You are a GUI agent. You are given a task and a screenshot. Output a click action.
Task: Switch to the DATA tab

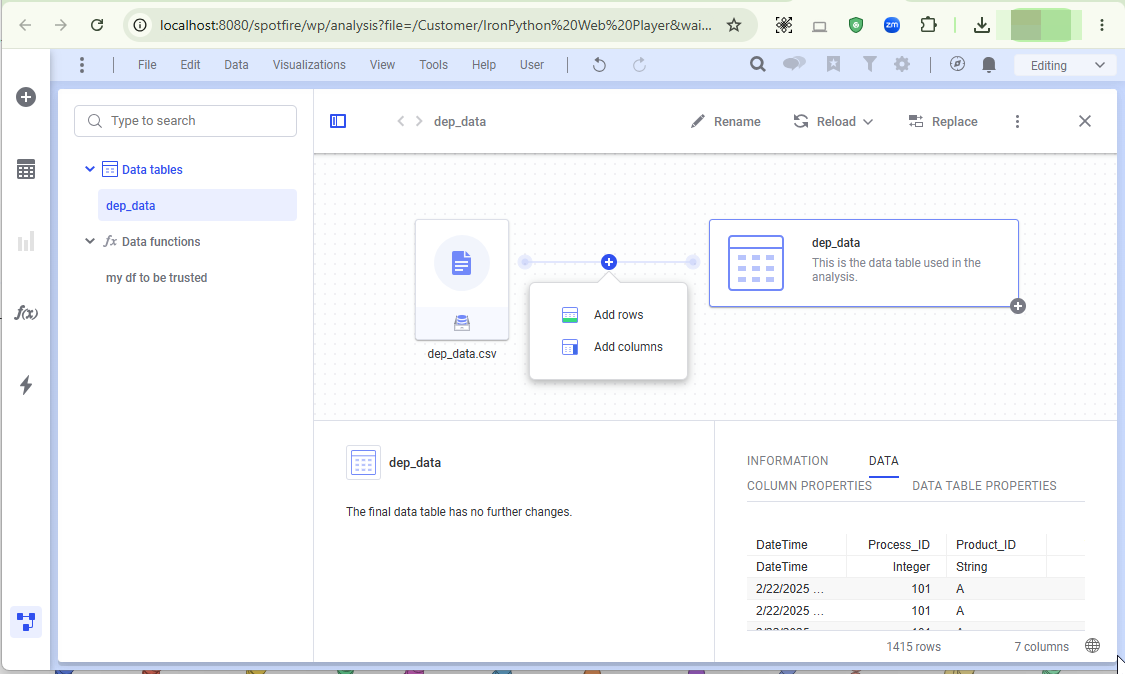click(883, 461)
